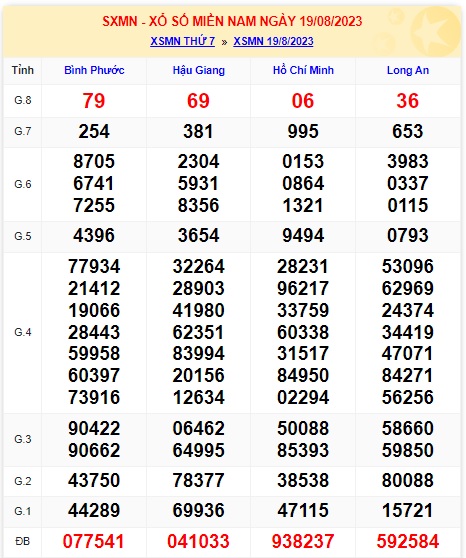Select G.5 number 4396
The width and height of the screenshot is (466, 558).
(x=94, y=236)
